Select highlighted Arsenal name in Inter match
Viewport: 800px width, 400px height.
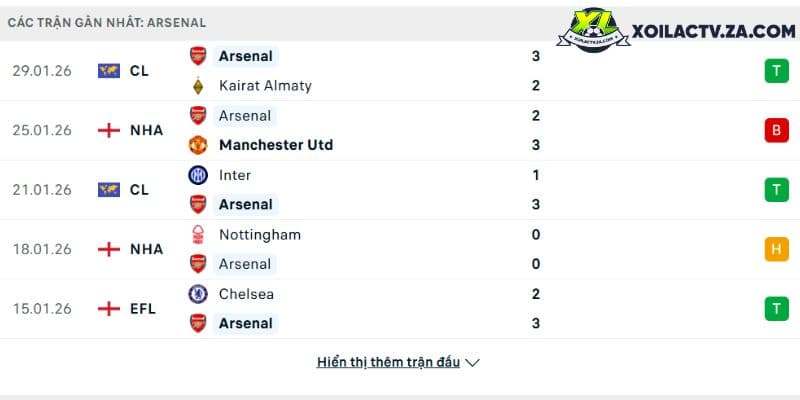(245, 205)
